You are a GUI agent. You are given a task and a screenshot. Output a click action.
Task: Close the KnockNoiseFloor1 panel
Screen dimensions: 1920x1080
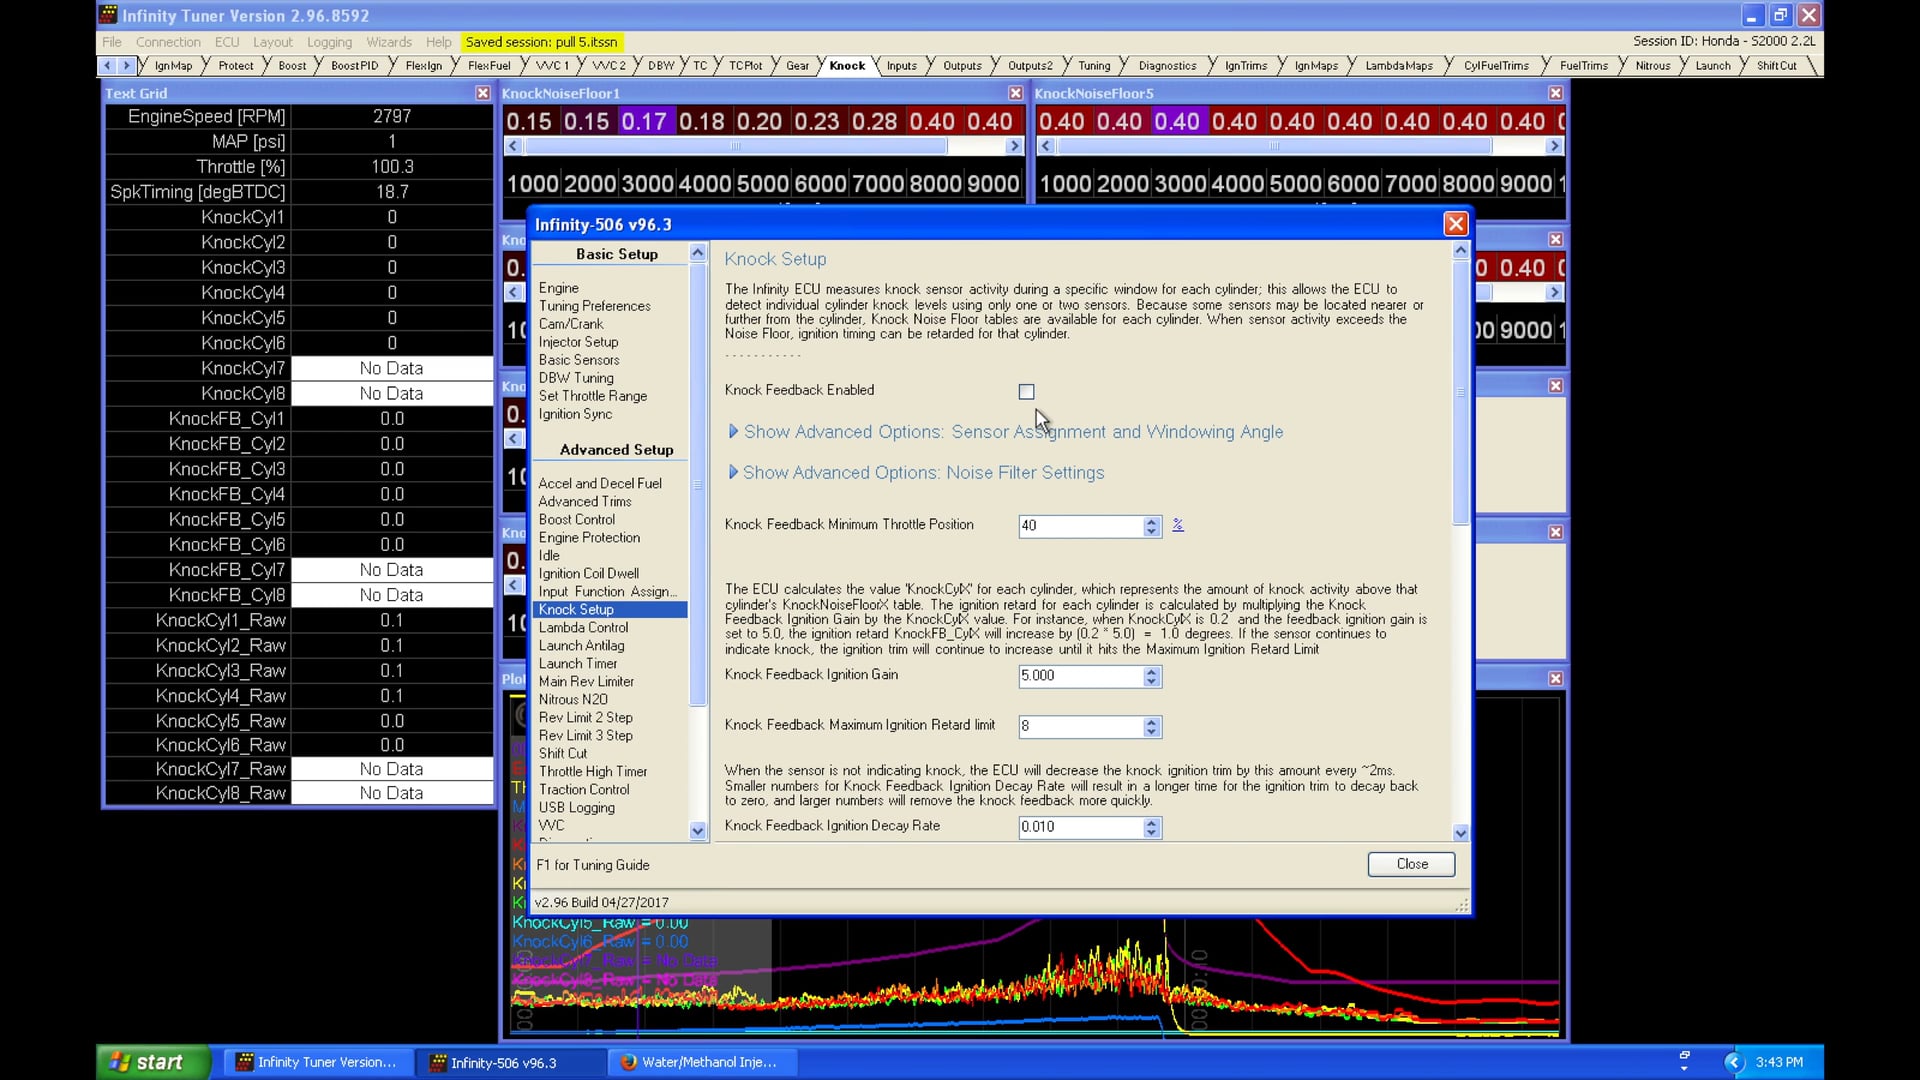(1015, 93)
